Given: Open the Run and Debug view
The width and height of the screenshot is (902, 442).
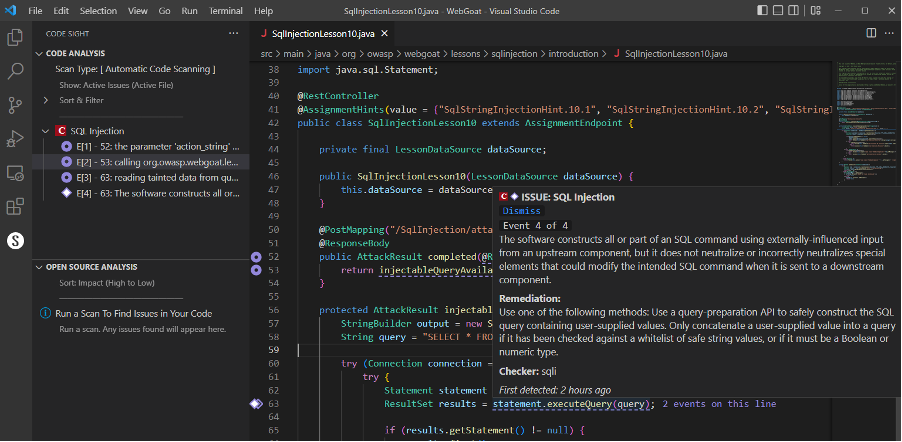Looking at the screenshot, I should [x=15, y=138].
